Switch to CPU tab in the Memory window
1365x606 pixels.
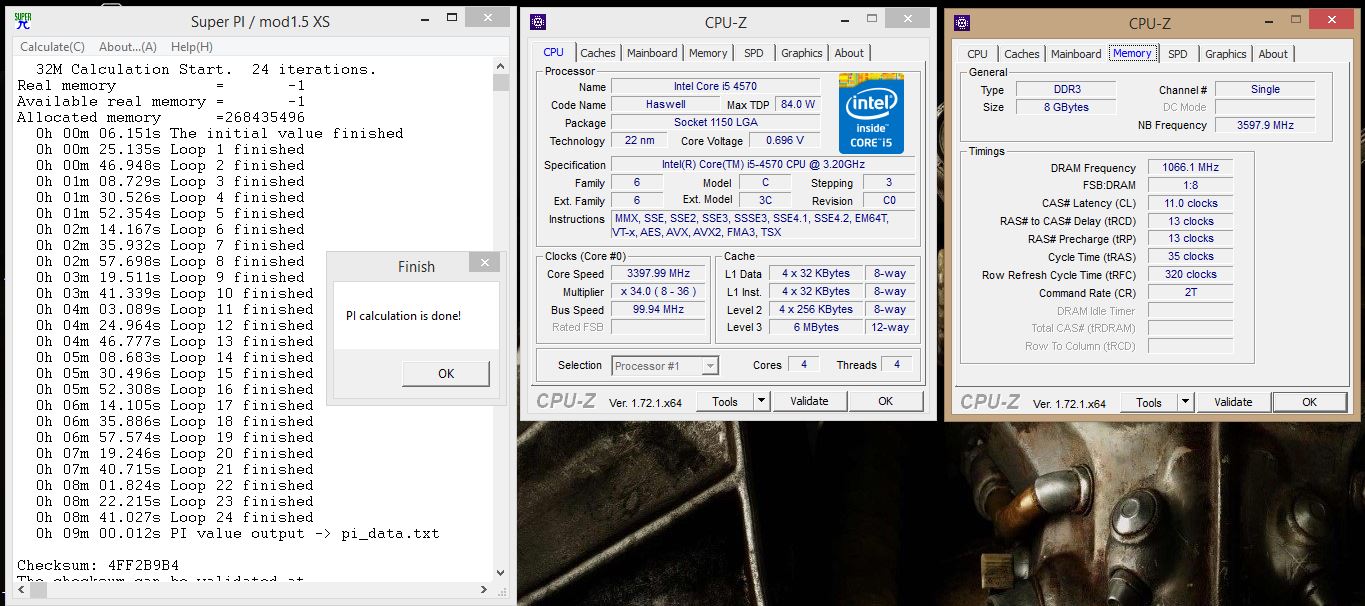pos(977,54)
